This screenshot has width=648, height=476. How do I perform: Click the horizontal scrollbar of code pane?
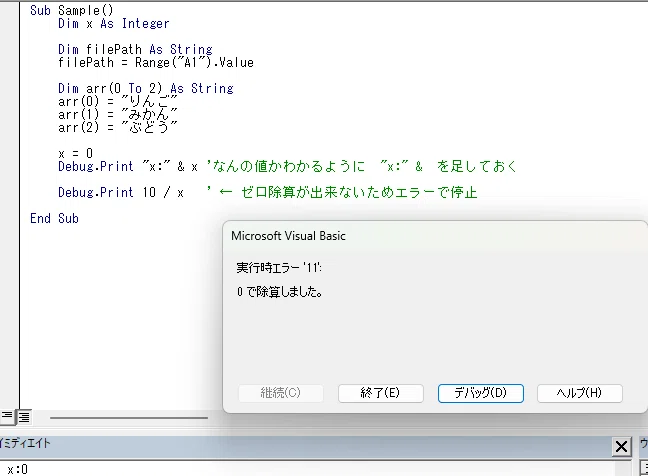[129, 418]
